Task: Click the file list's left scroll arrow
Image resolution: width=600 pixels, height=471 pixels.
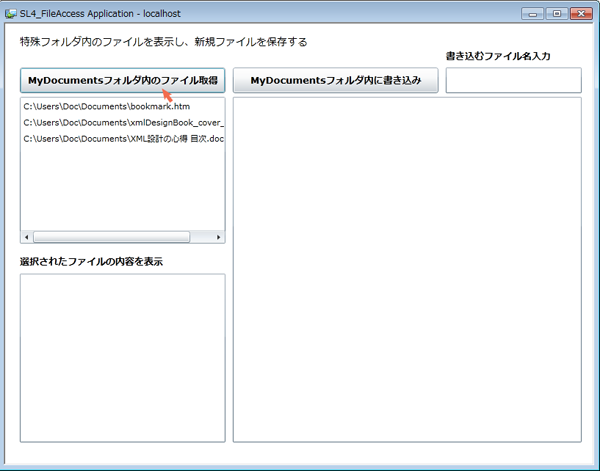Action: tap(26, 237)
